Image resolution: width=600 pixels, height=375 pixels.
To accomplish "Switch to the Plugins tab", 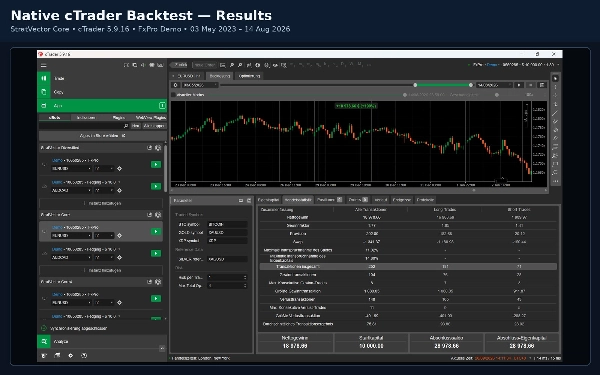I will (x=118, y=117).
